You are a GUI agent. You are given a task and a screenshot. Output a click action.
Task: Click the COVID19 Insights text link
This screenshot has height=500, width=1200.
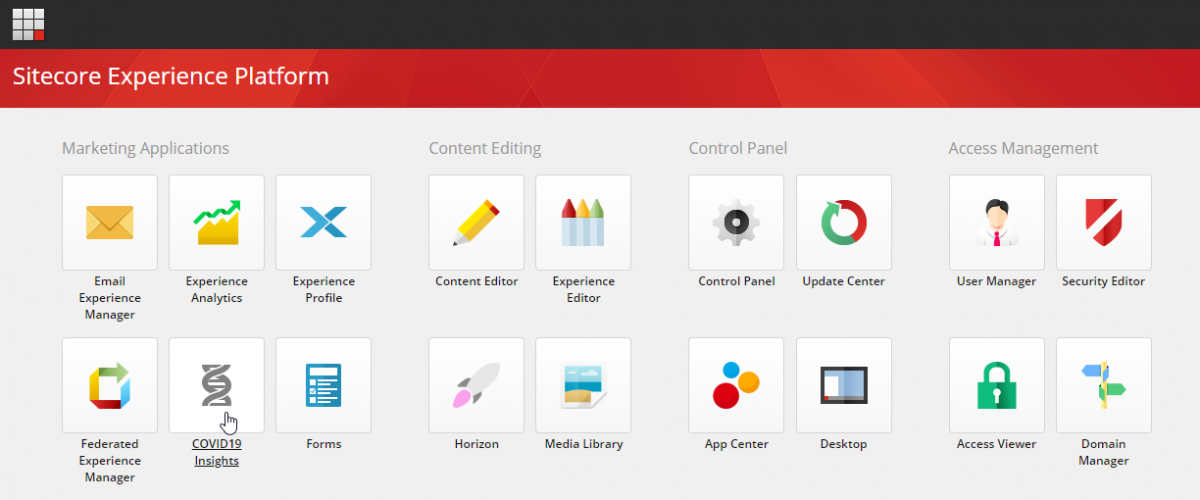tap(217, 452)
